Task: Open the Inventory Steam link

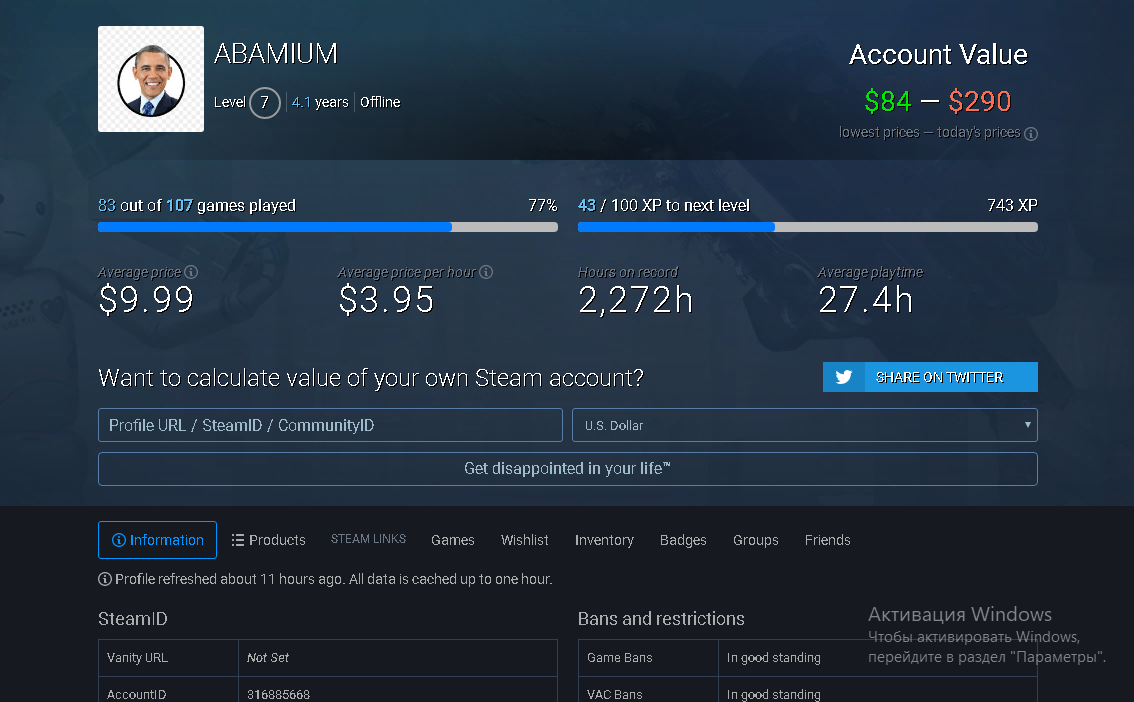Action: click(604, 540)
